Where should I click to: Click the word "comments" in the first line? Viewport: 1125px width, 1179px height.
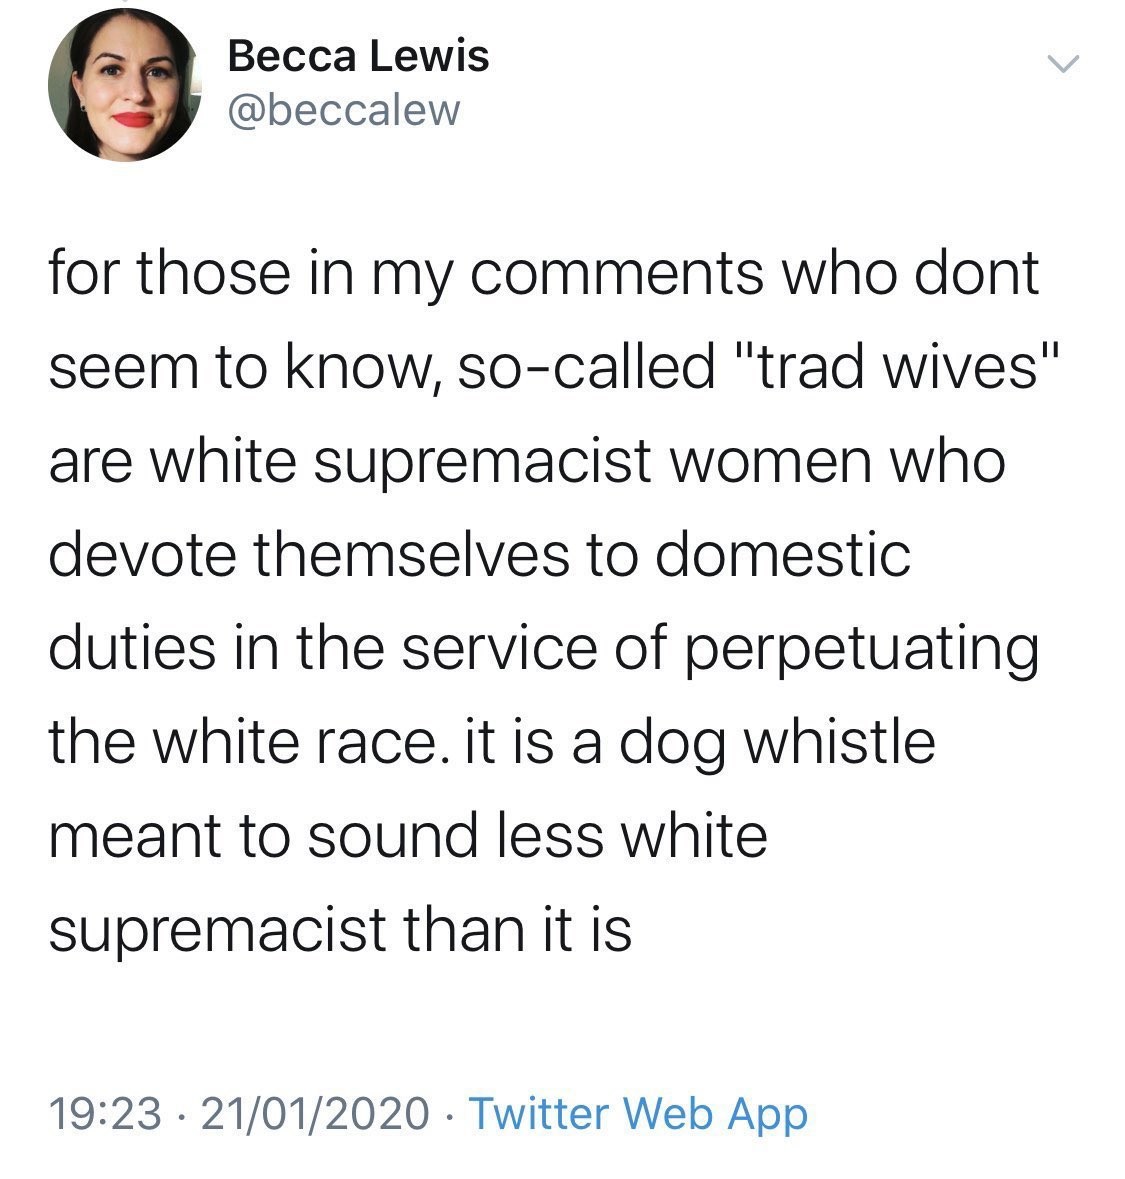617,274
